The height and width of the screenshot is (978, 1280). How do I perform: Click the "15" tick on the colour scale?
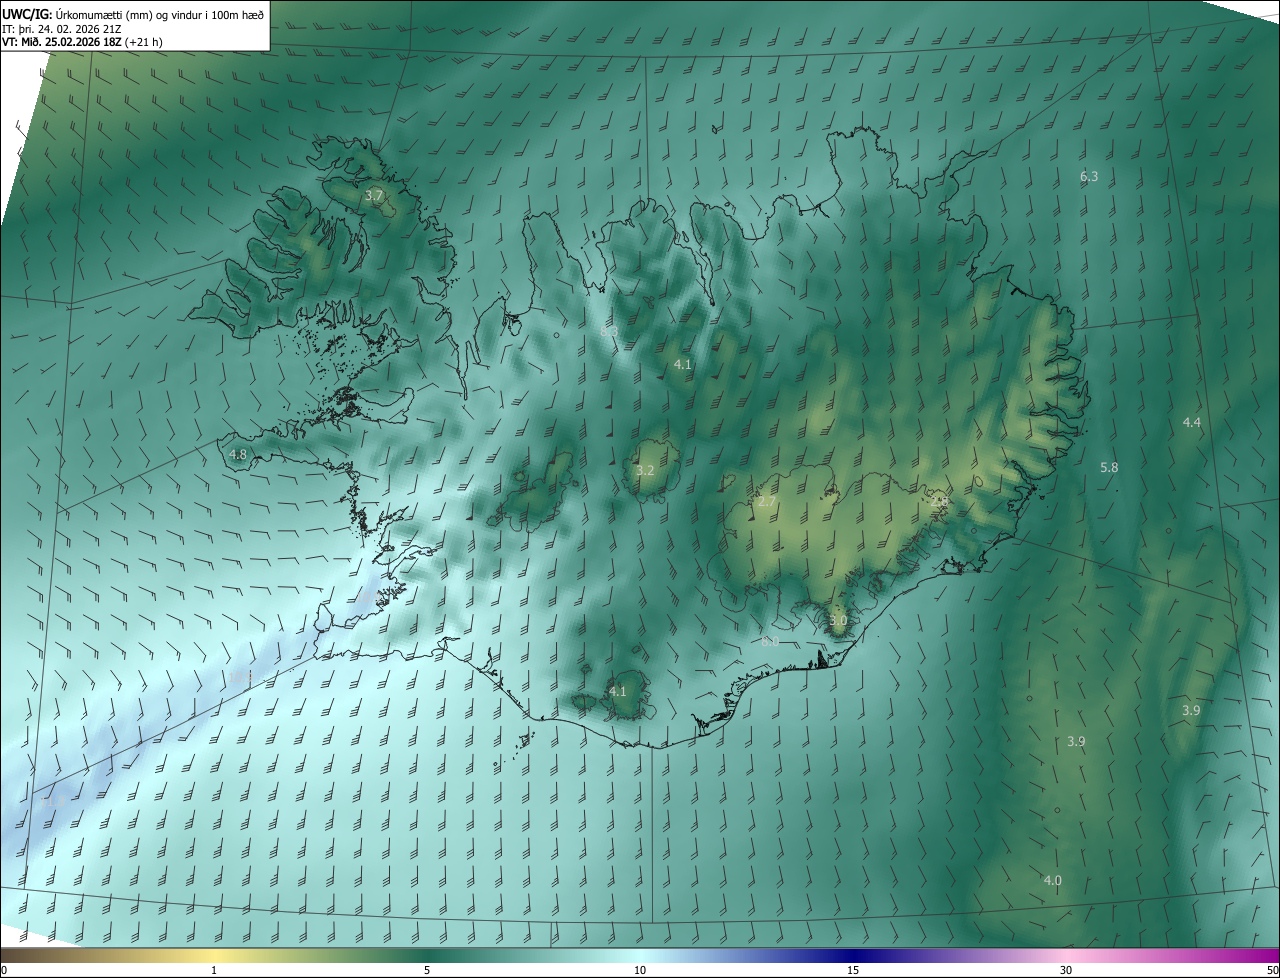[x=853, y=970]
